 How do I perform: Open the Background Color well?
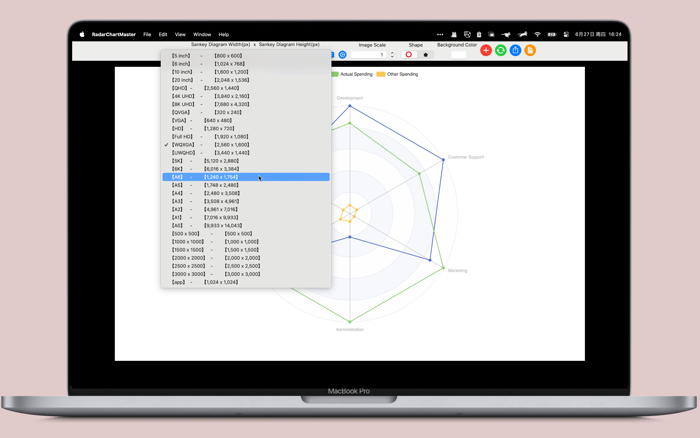point(458,54)
